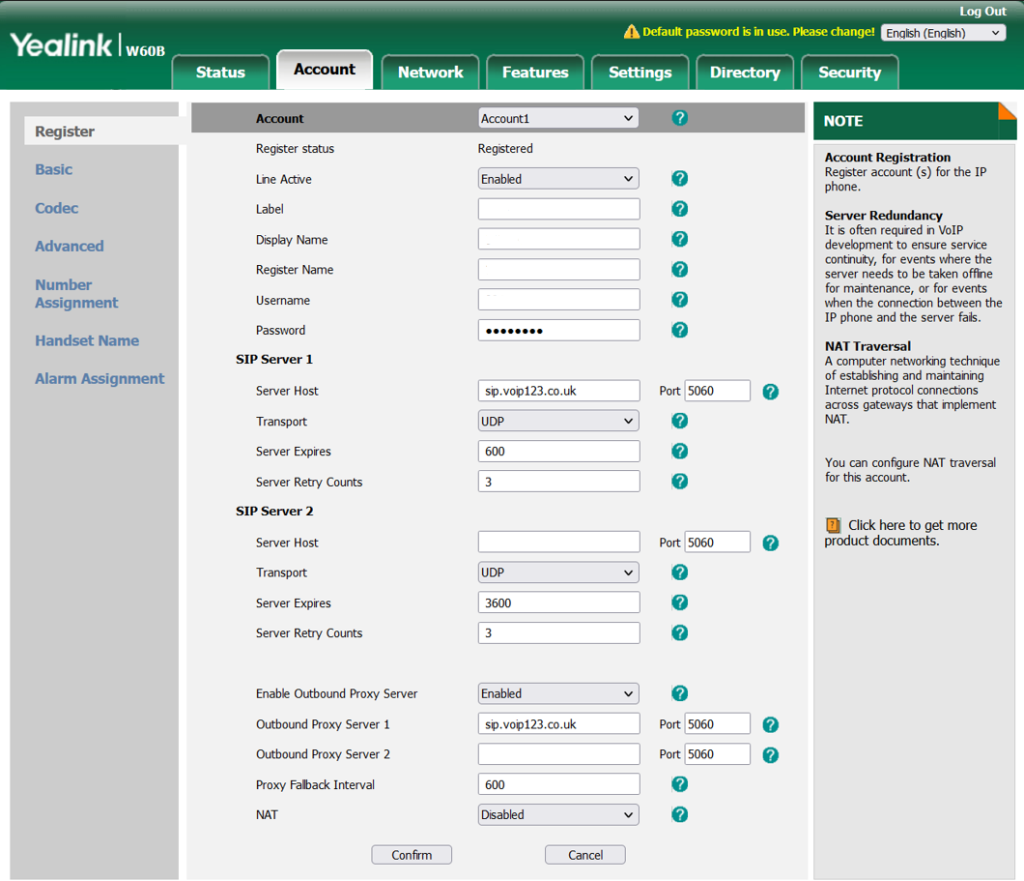This screenshot has width=1024, height=881.
Task: Click the Log Out link
Action: (982, 11)
